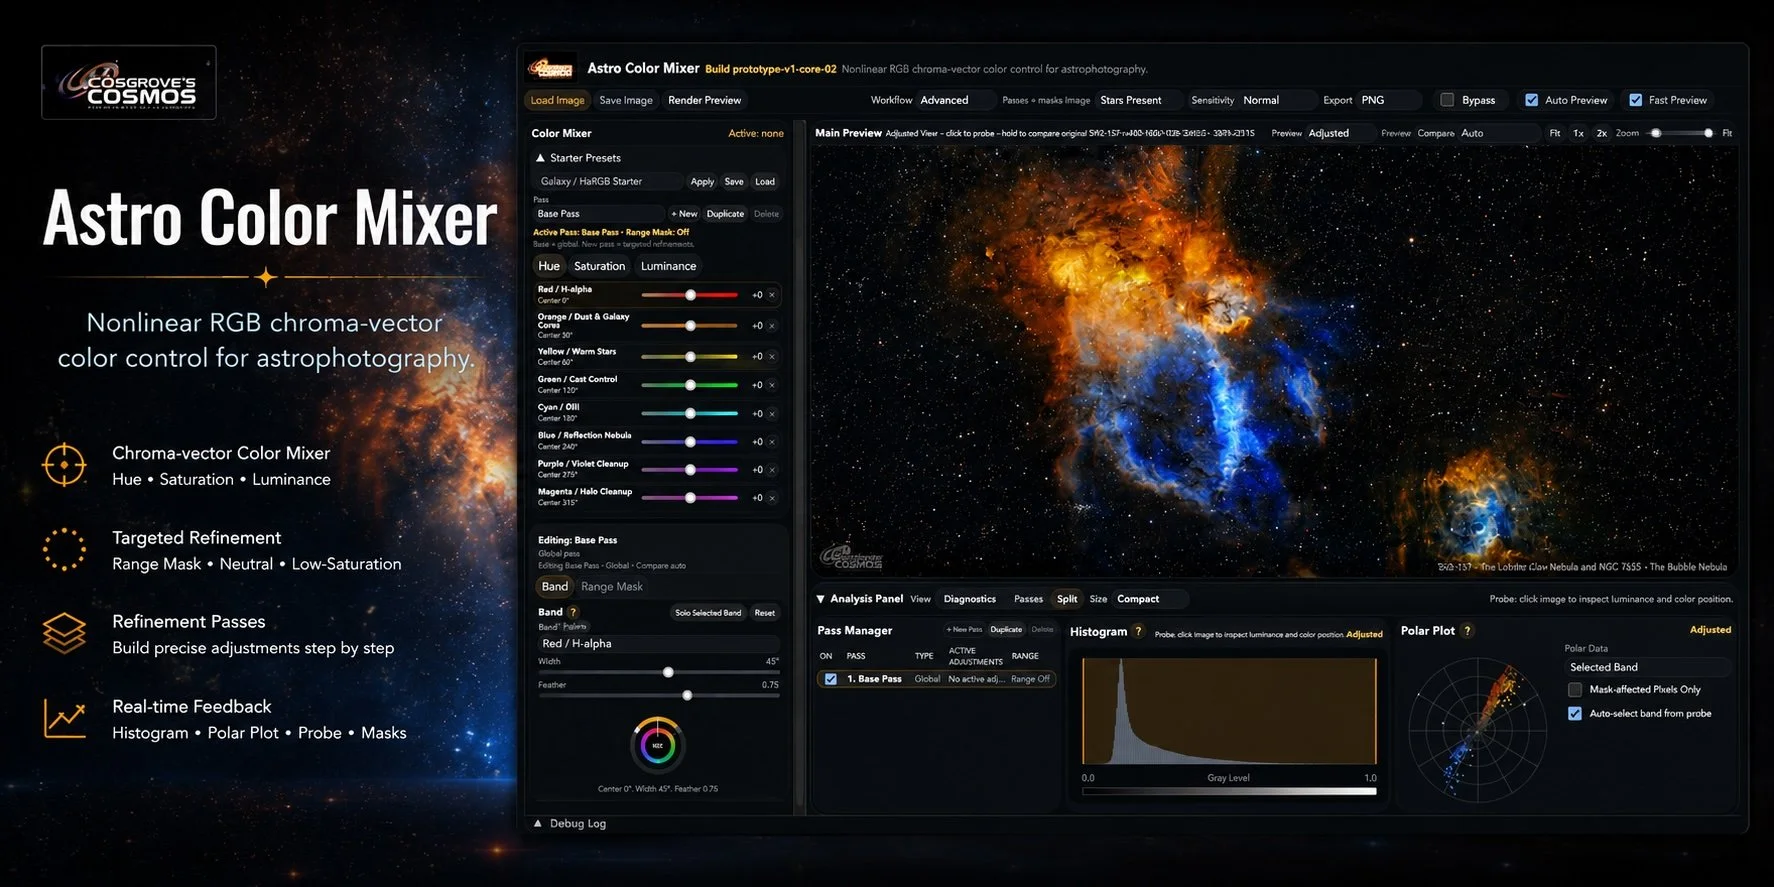Probe the nebula in the Main Preview

pyautogui.click(x=1273, y=360)
